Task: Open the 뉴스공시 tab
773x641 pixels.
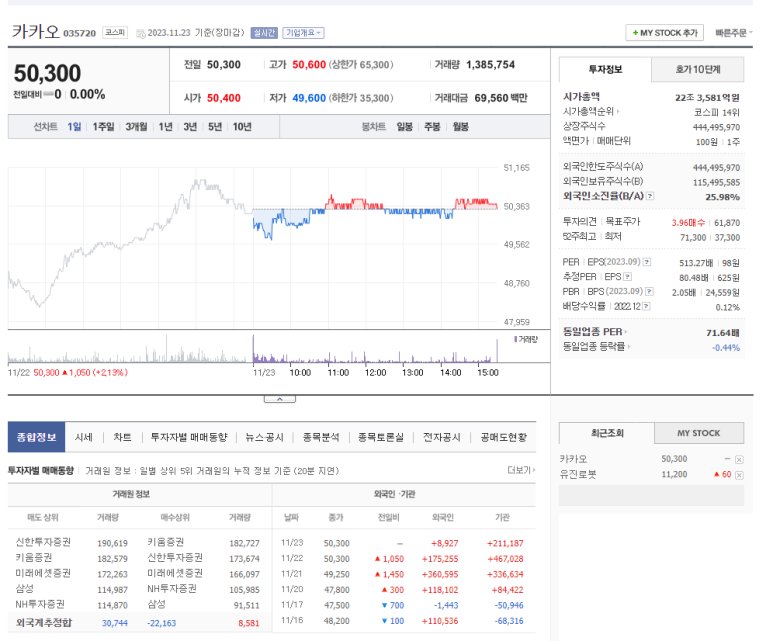Action: click(x=264, y=437)
